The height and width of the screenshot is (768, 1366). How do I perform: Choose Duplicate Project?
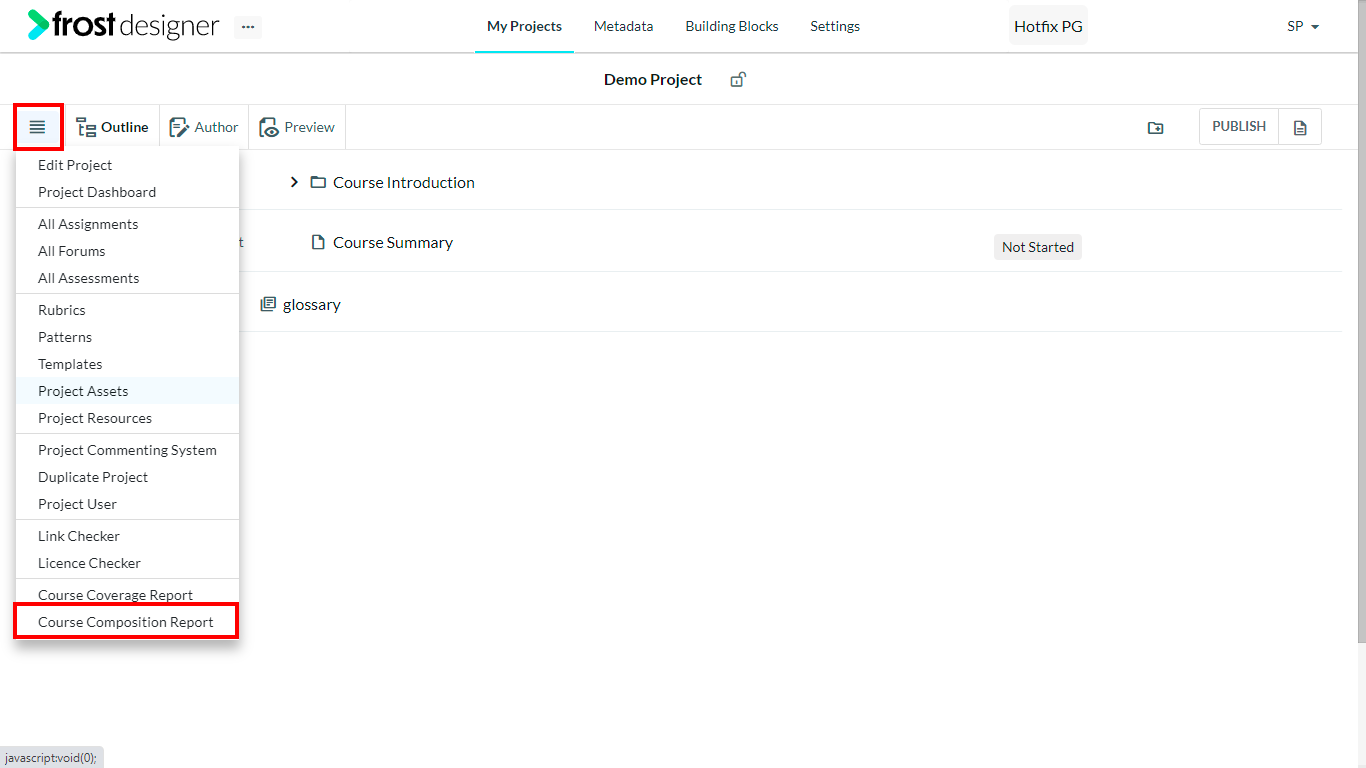(127, 477)
